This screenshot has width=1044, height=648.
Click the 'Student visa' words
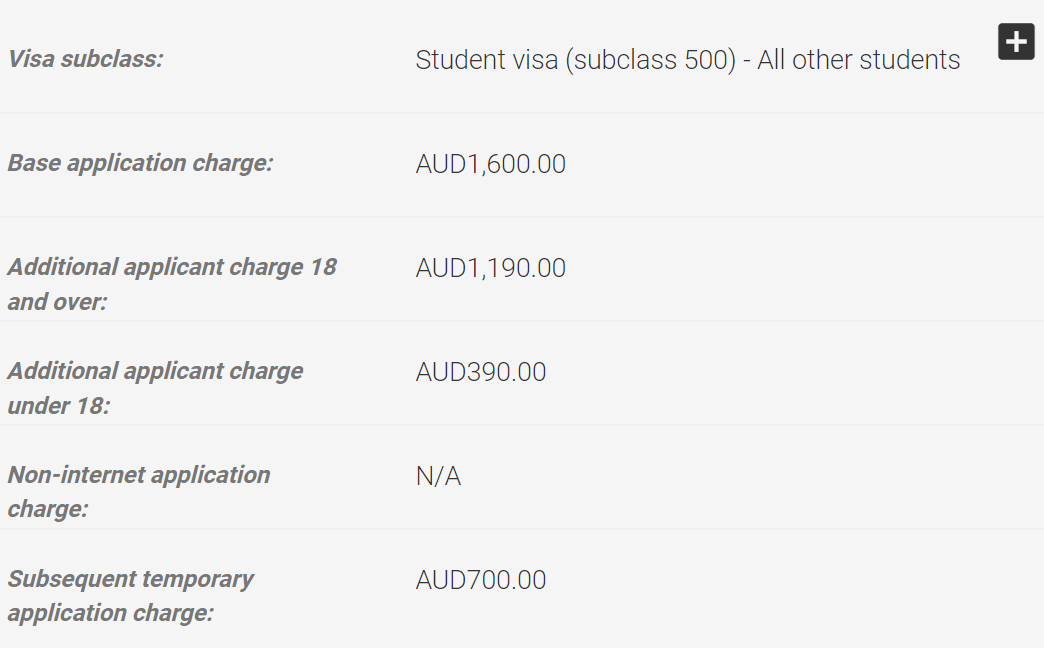tap(487, 60)
